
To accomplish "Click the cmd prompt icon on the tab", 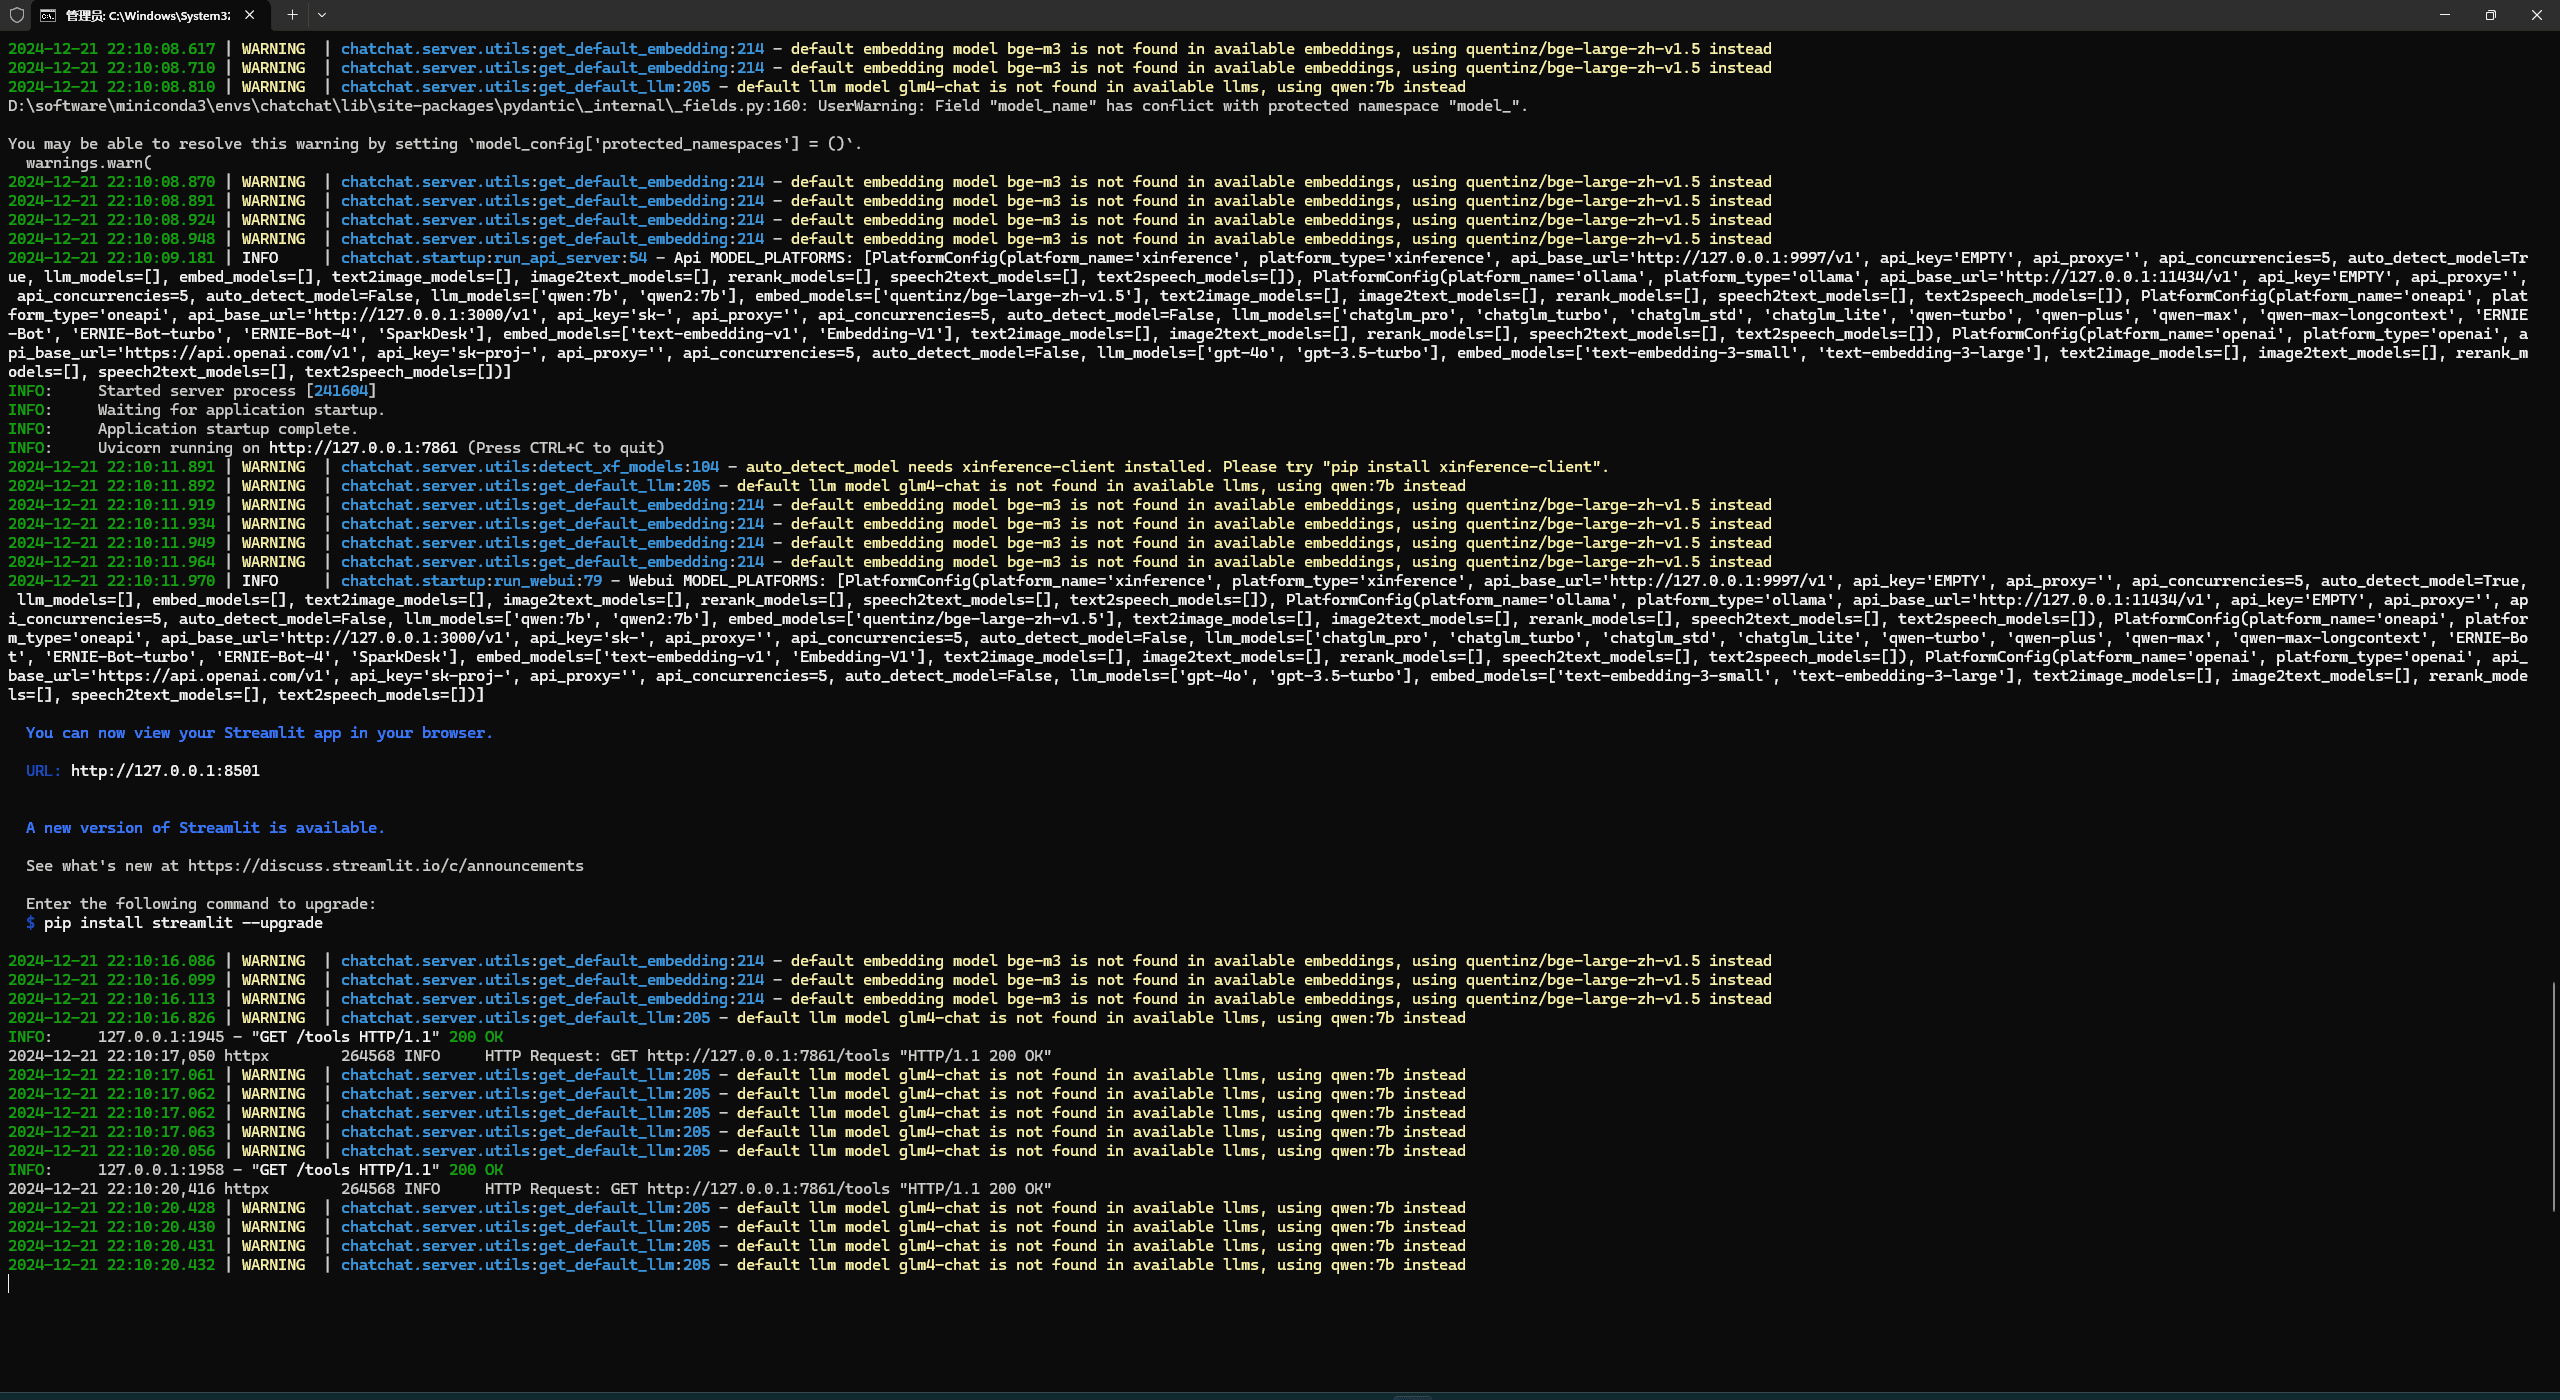I will tap(48, 15).
